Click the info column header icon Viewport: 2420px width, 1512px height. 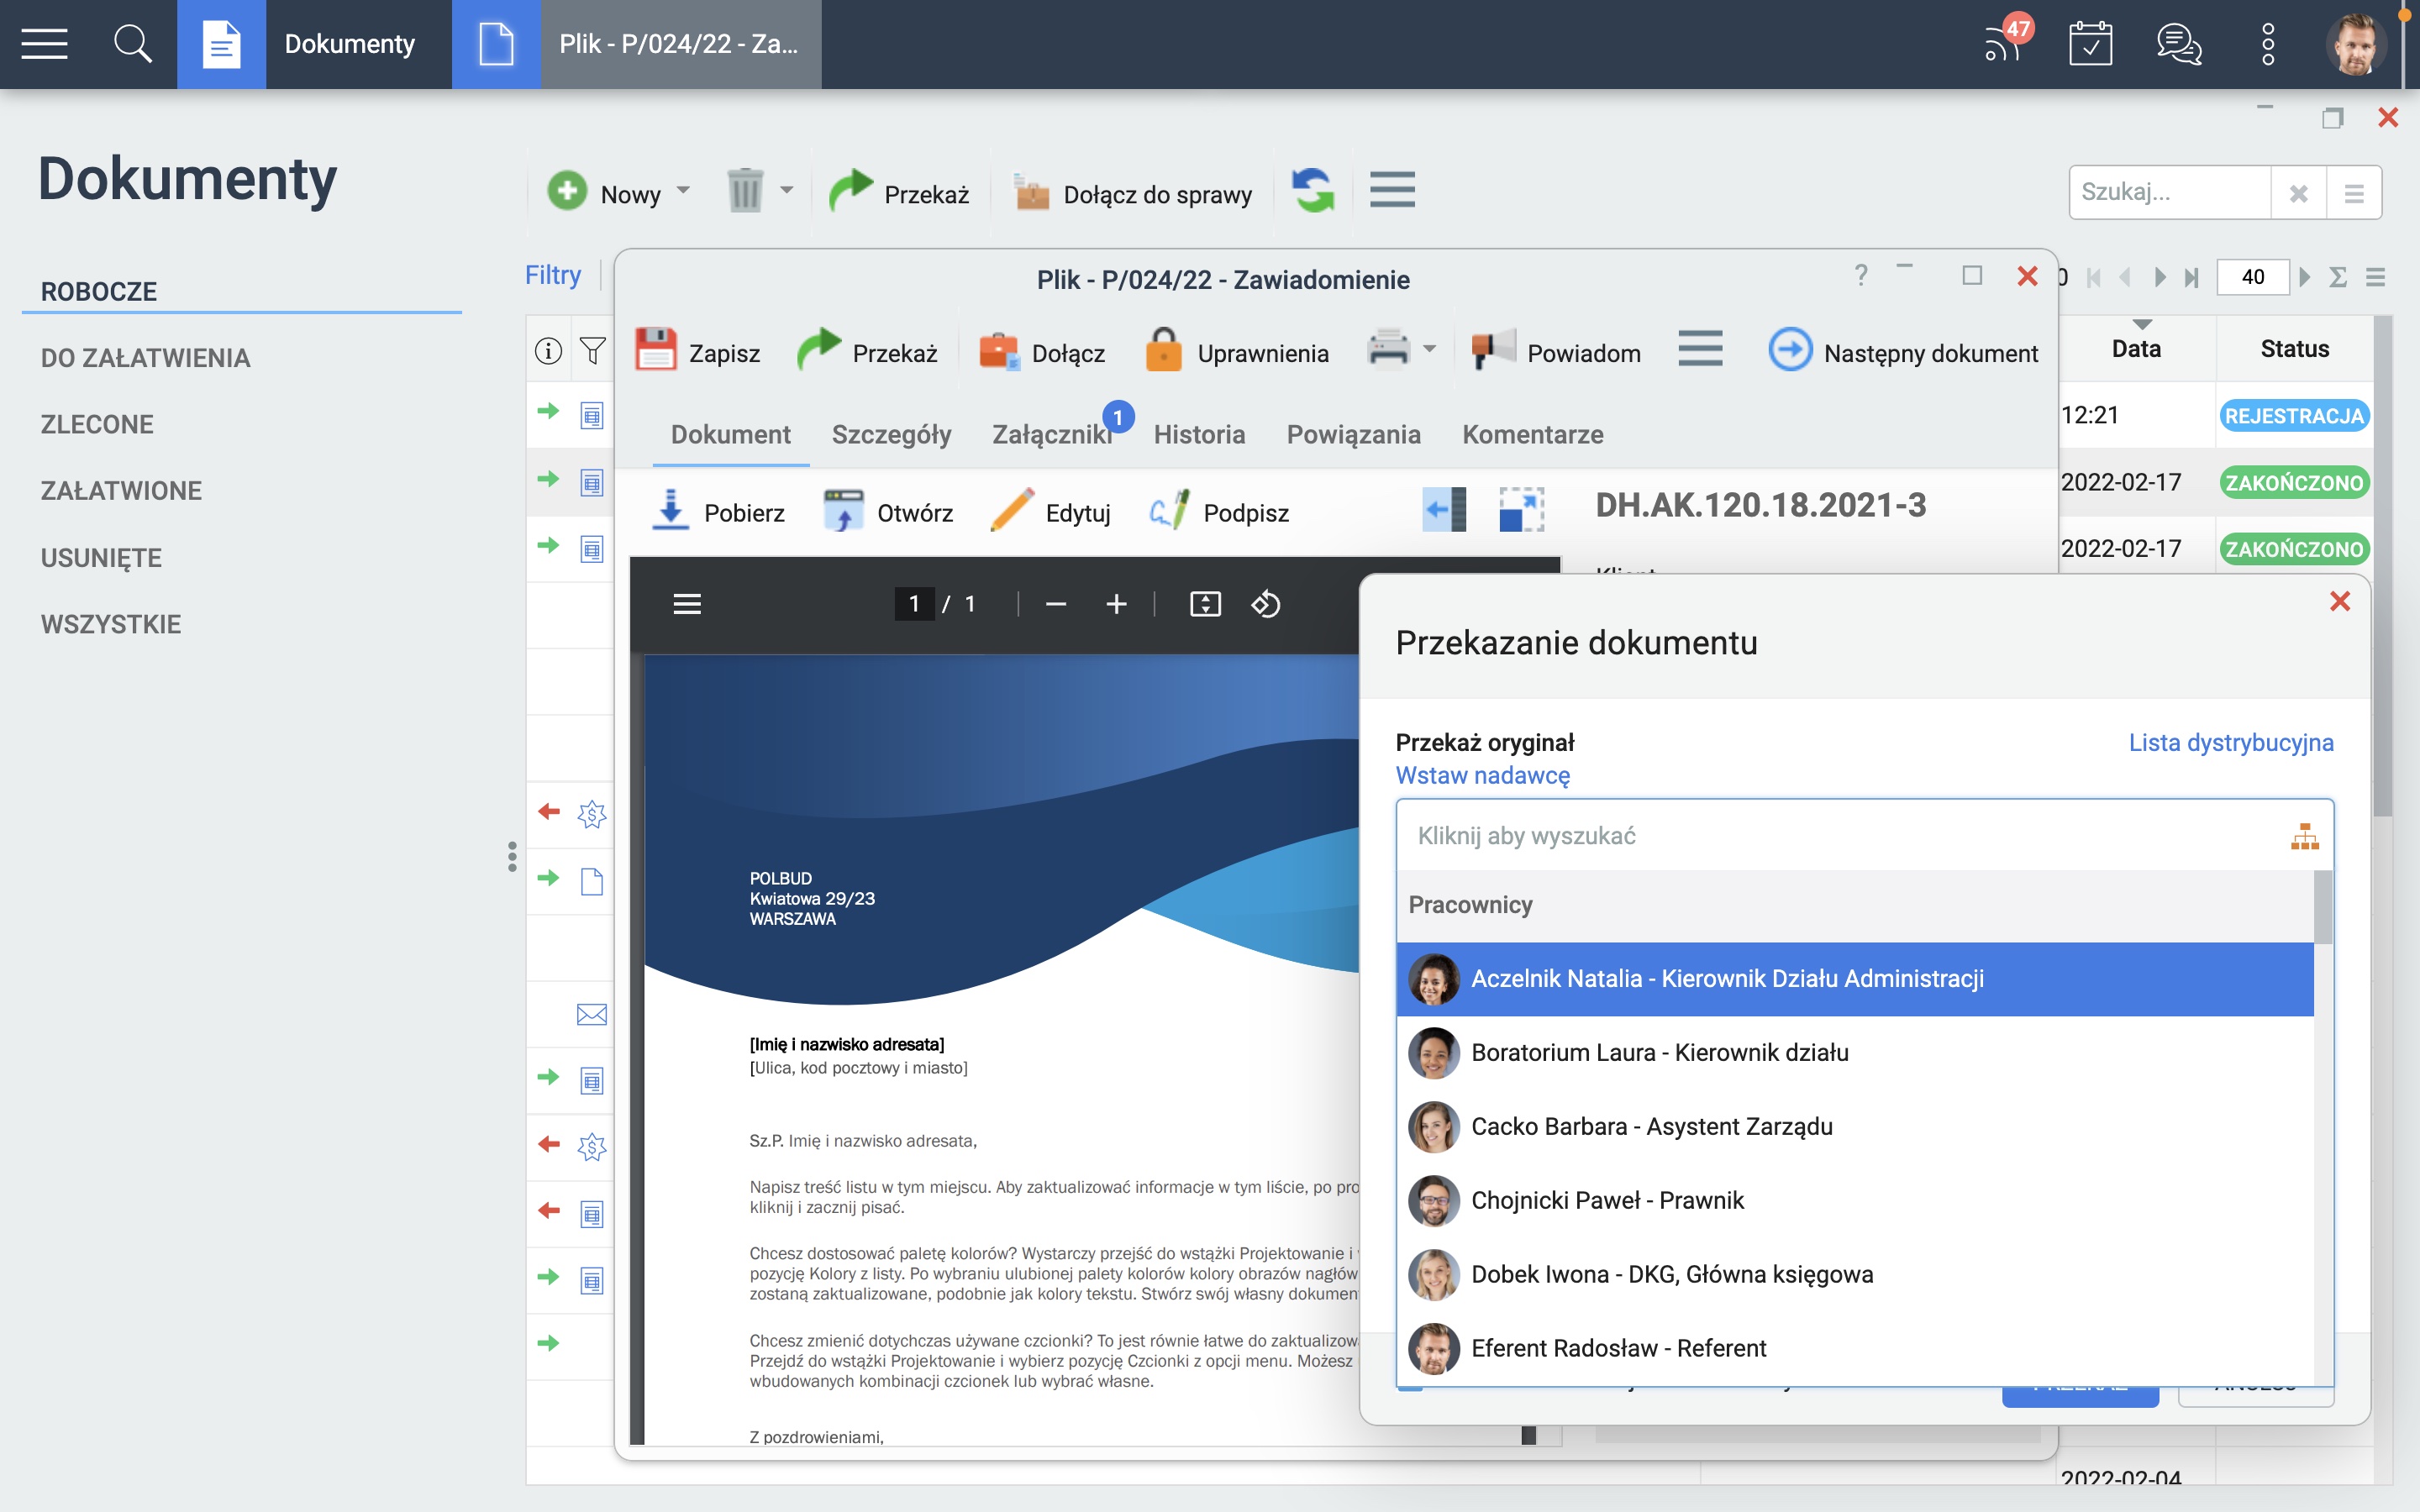click(548, 350)
